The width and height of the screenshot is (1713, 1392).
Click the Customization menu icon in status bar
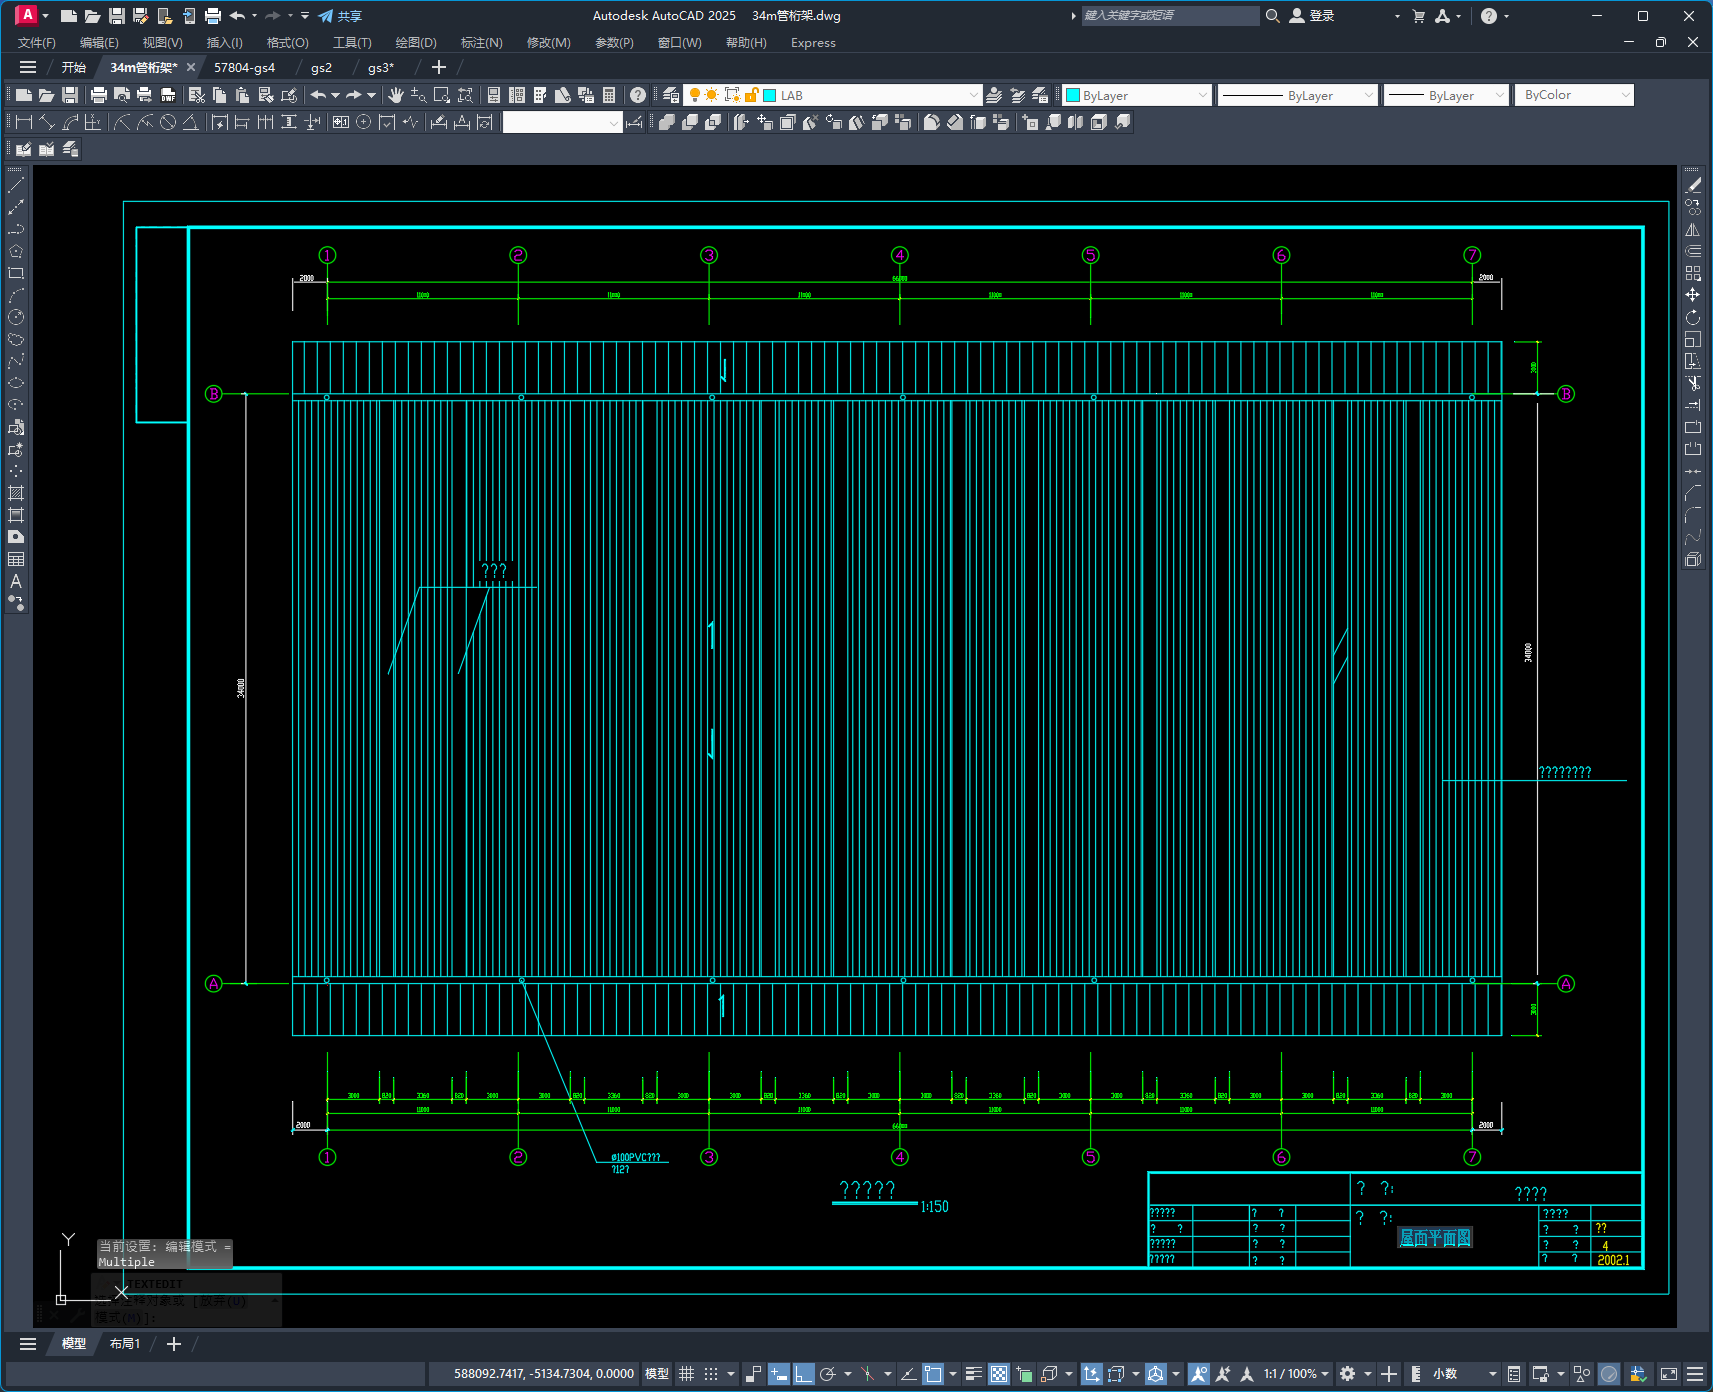tap(1695, 1374)
